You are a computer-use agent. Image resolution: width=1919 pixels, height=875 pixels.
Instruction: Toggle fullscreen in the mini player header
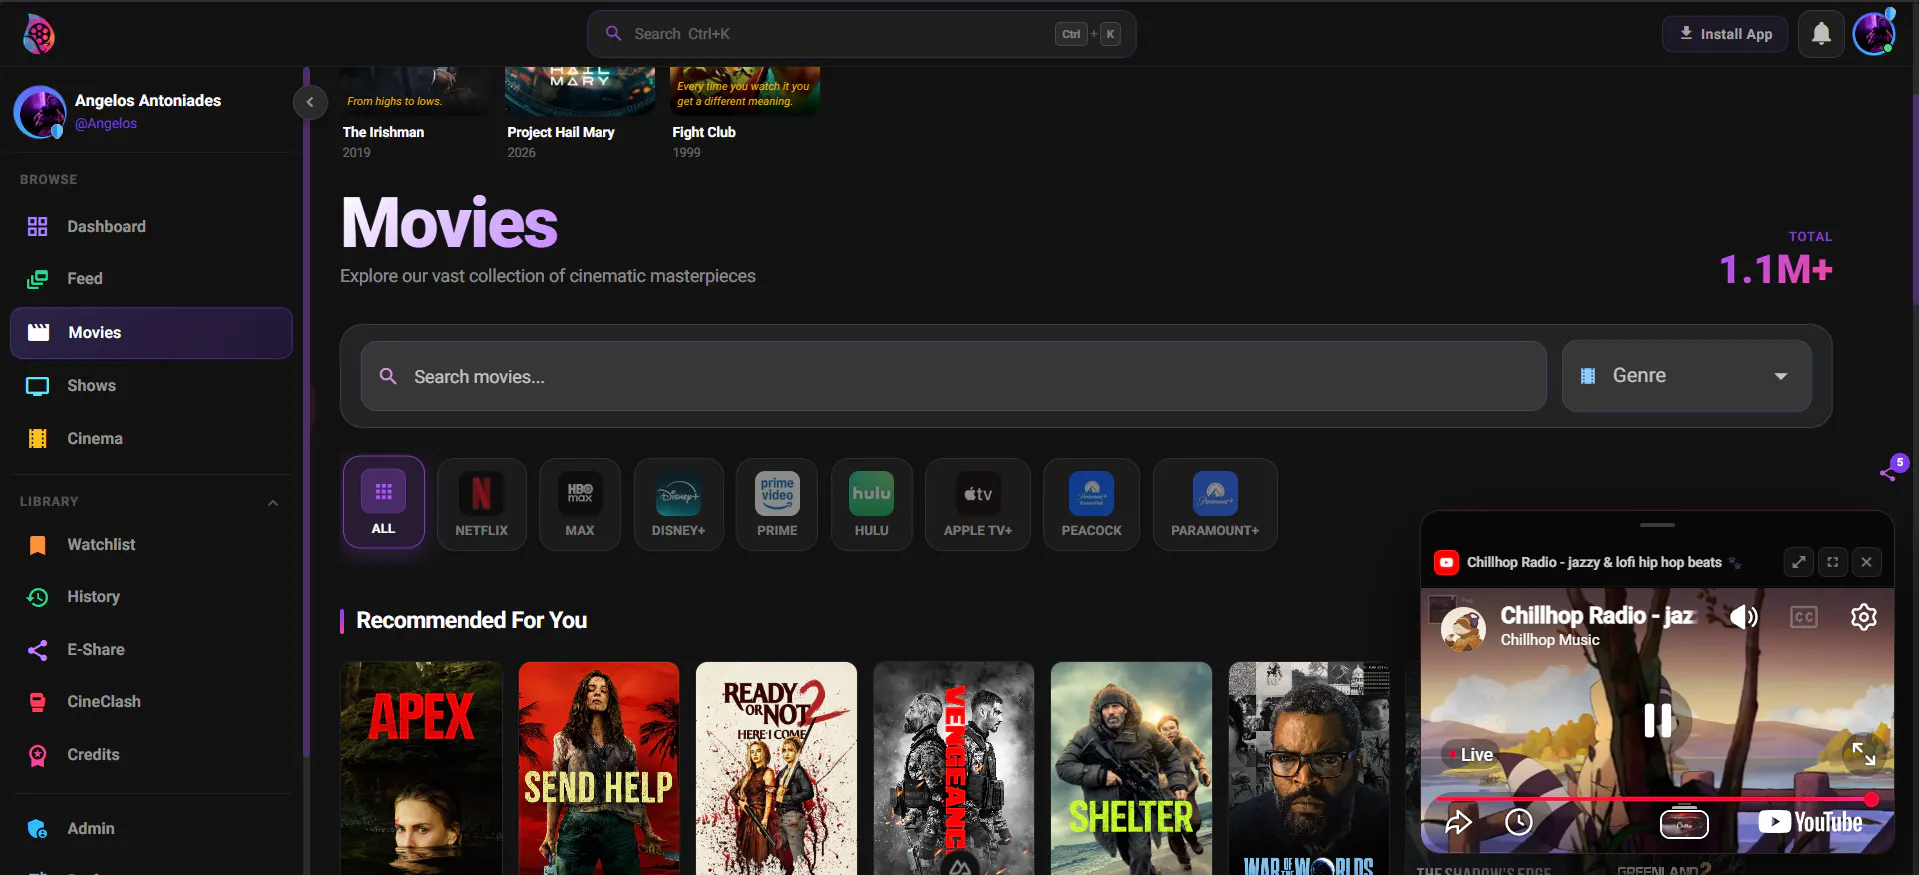pos(1833,562)
